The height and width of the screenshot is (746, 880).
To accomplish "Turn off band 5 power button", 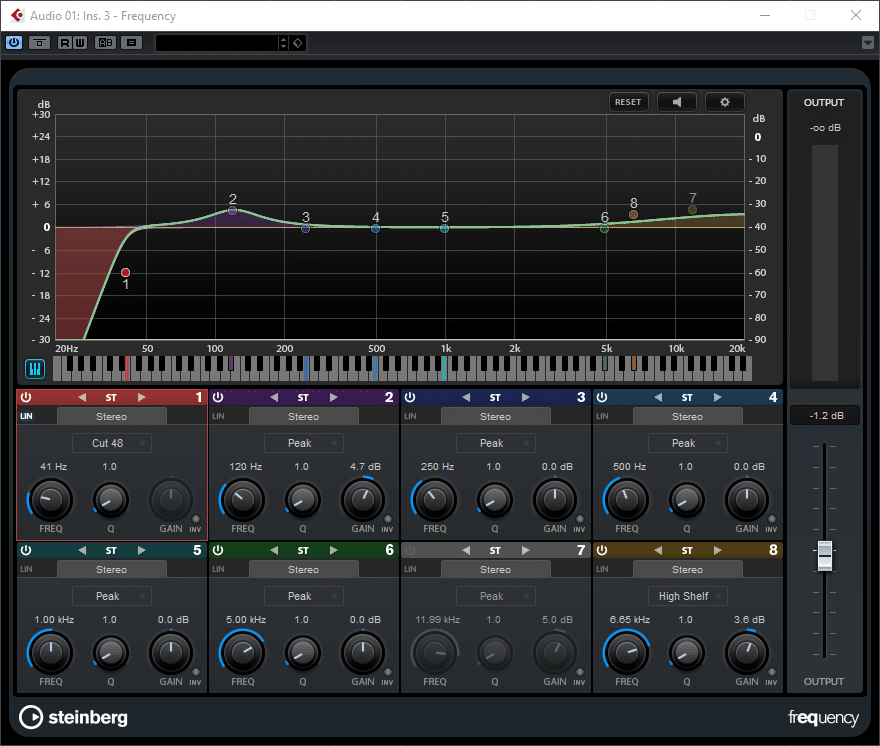I will click(26, 550).
